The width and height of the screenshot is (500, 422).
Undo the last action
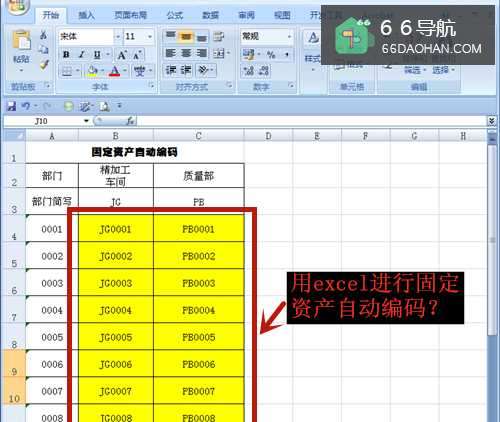(x=26, y=106)
